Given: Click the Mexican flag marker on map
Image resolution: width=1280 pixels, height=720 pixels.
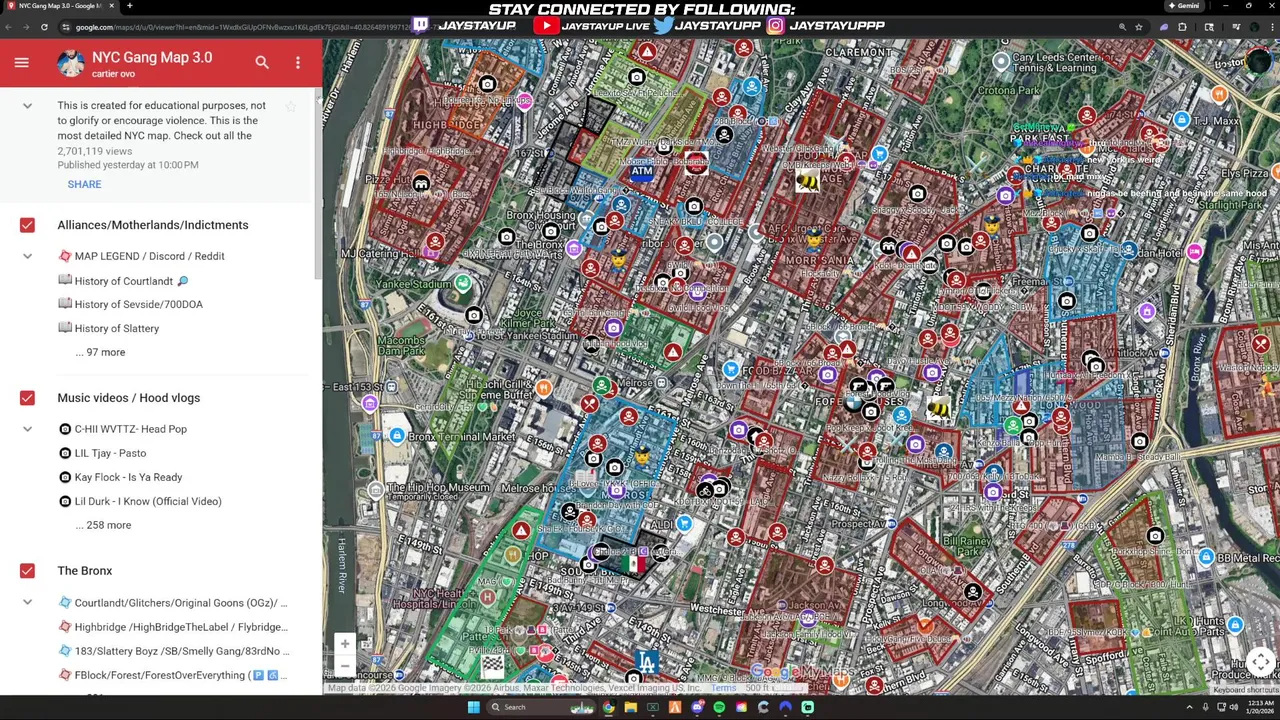Looking at the screenshot, I should 633,564.
